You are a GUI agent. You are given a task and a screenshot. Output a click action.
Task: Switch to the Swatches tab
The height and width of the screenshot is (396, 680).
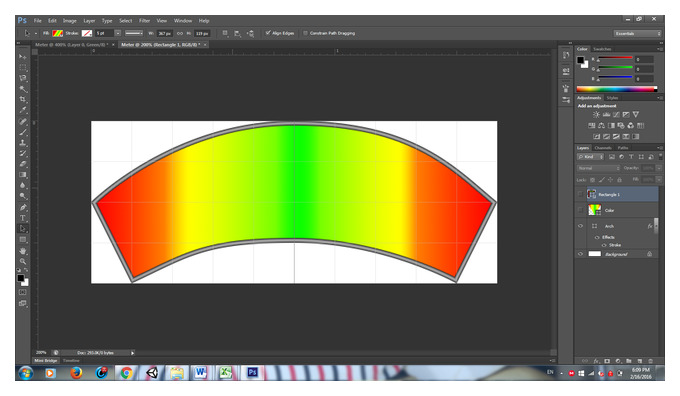tap(602, 49)
